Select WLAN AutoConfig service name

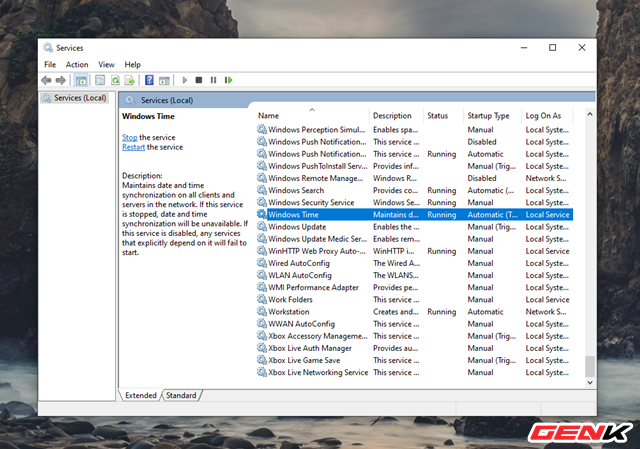point(300,275)
